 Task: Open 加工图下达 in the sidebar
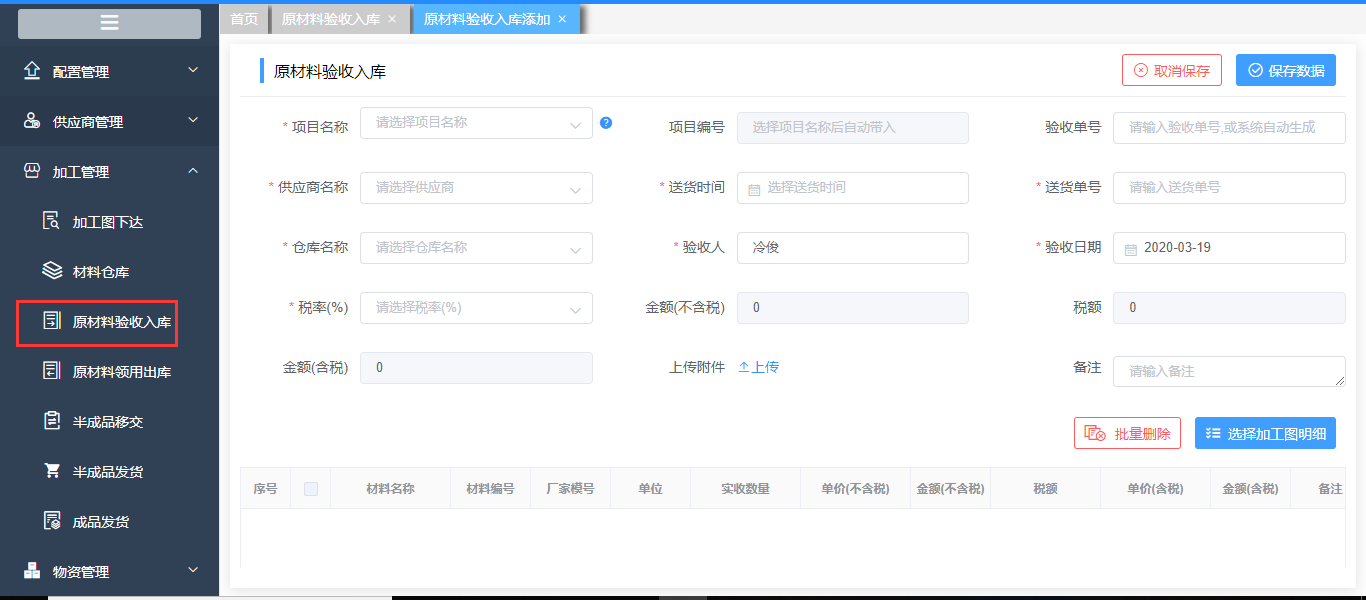(x=108, y=222)
